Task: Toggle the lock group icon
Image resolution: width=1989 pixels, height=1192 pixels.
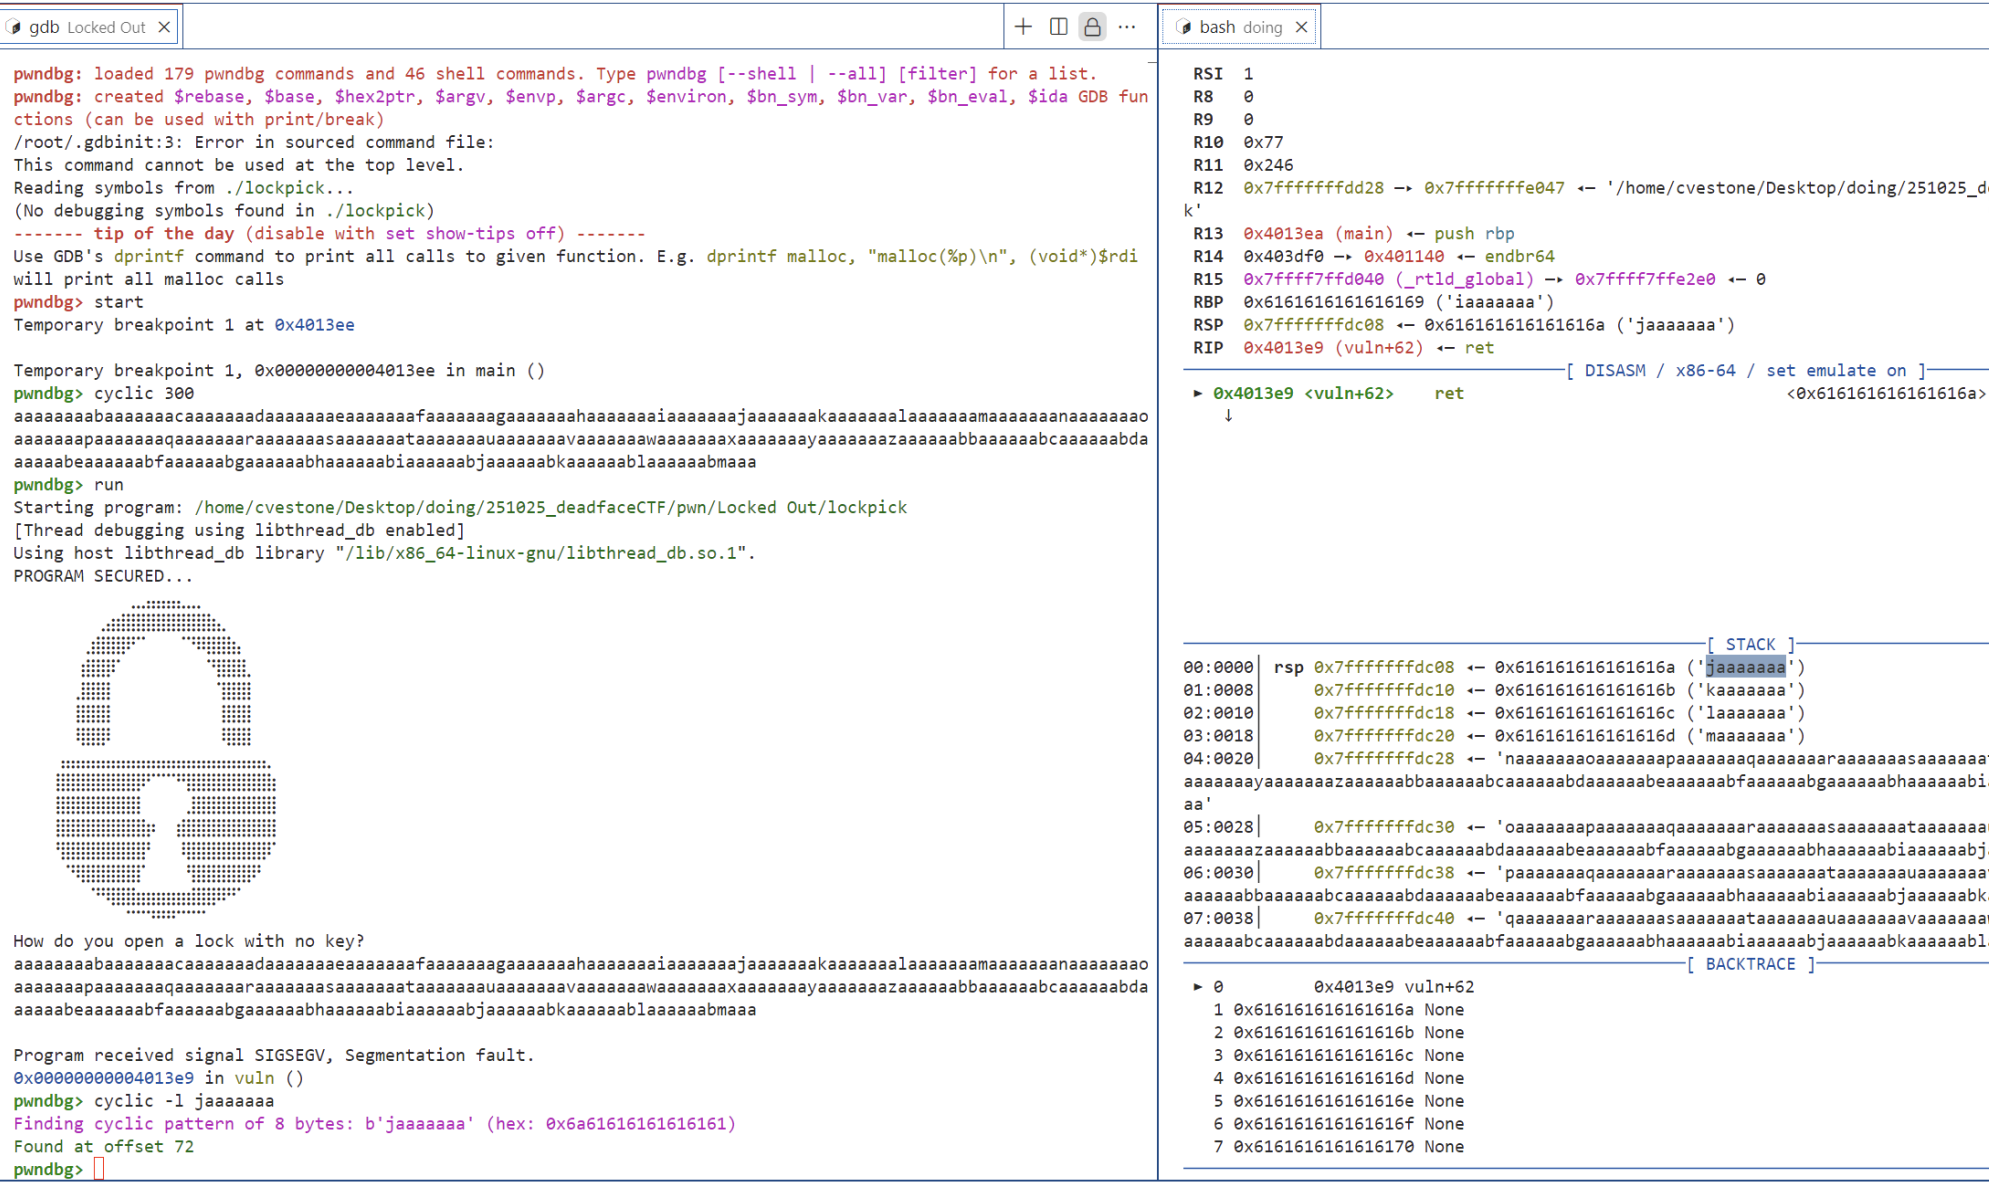Action: (1092, 27)
